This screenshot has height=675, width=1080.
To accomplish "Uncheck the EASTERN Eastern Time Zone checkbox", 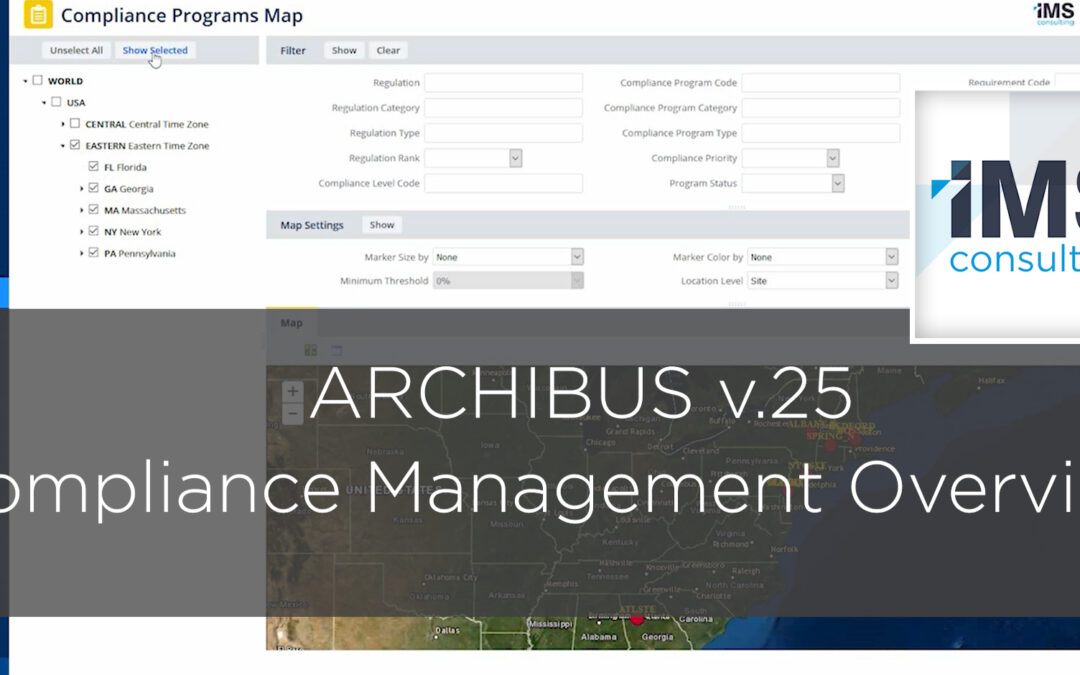I will tap(75, 145).
